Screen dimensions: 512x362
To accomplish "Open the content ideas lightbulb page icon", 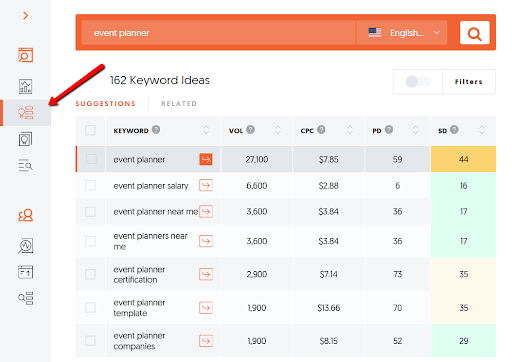I will (x=25, y=139).
